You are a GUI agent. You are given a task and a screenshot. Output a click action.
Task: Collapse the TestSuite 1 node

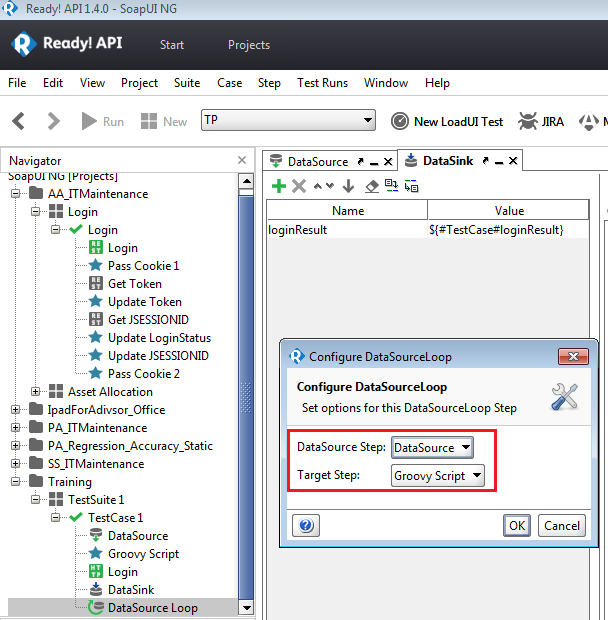point(36,499)
